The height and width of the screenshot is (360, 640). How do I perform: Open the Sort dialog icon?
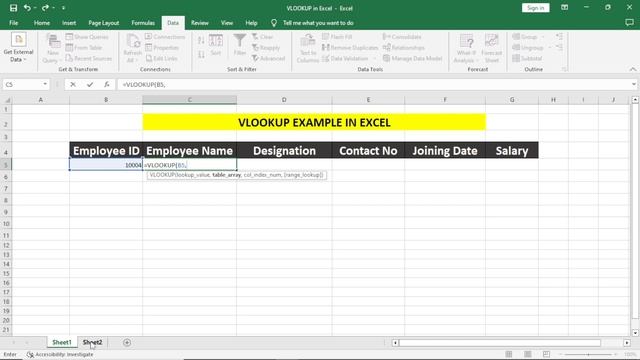click(x=216, y=45)
